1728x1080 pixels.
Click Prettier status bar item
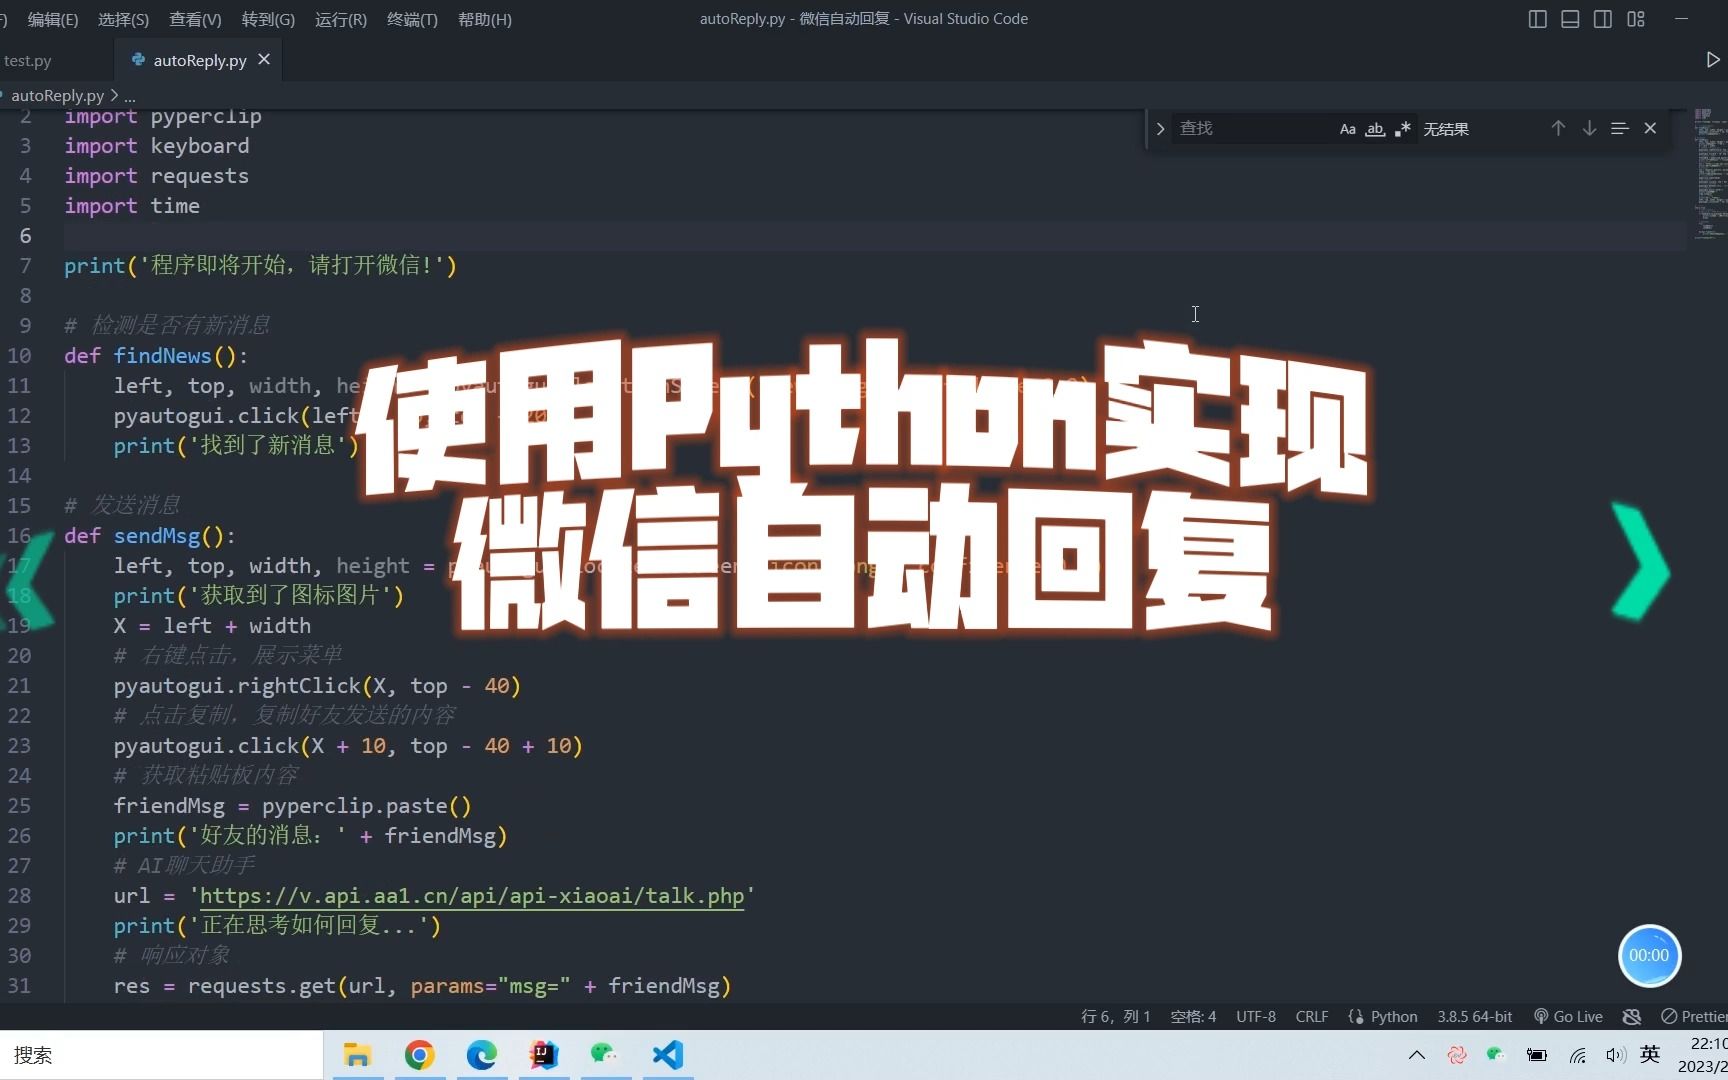click(1693, 1016)
